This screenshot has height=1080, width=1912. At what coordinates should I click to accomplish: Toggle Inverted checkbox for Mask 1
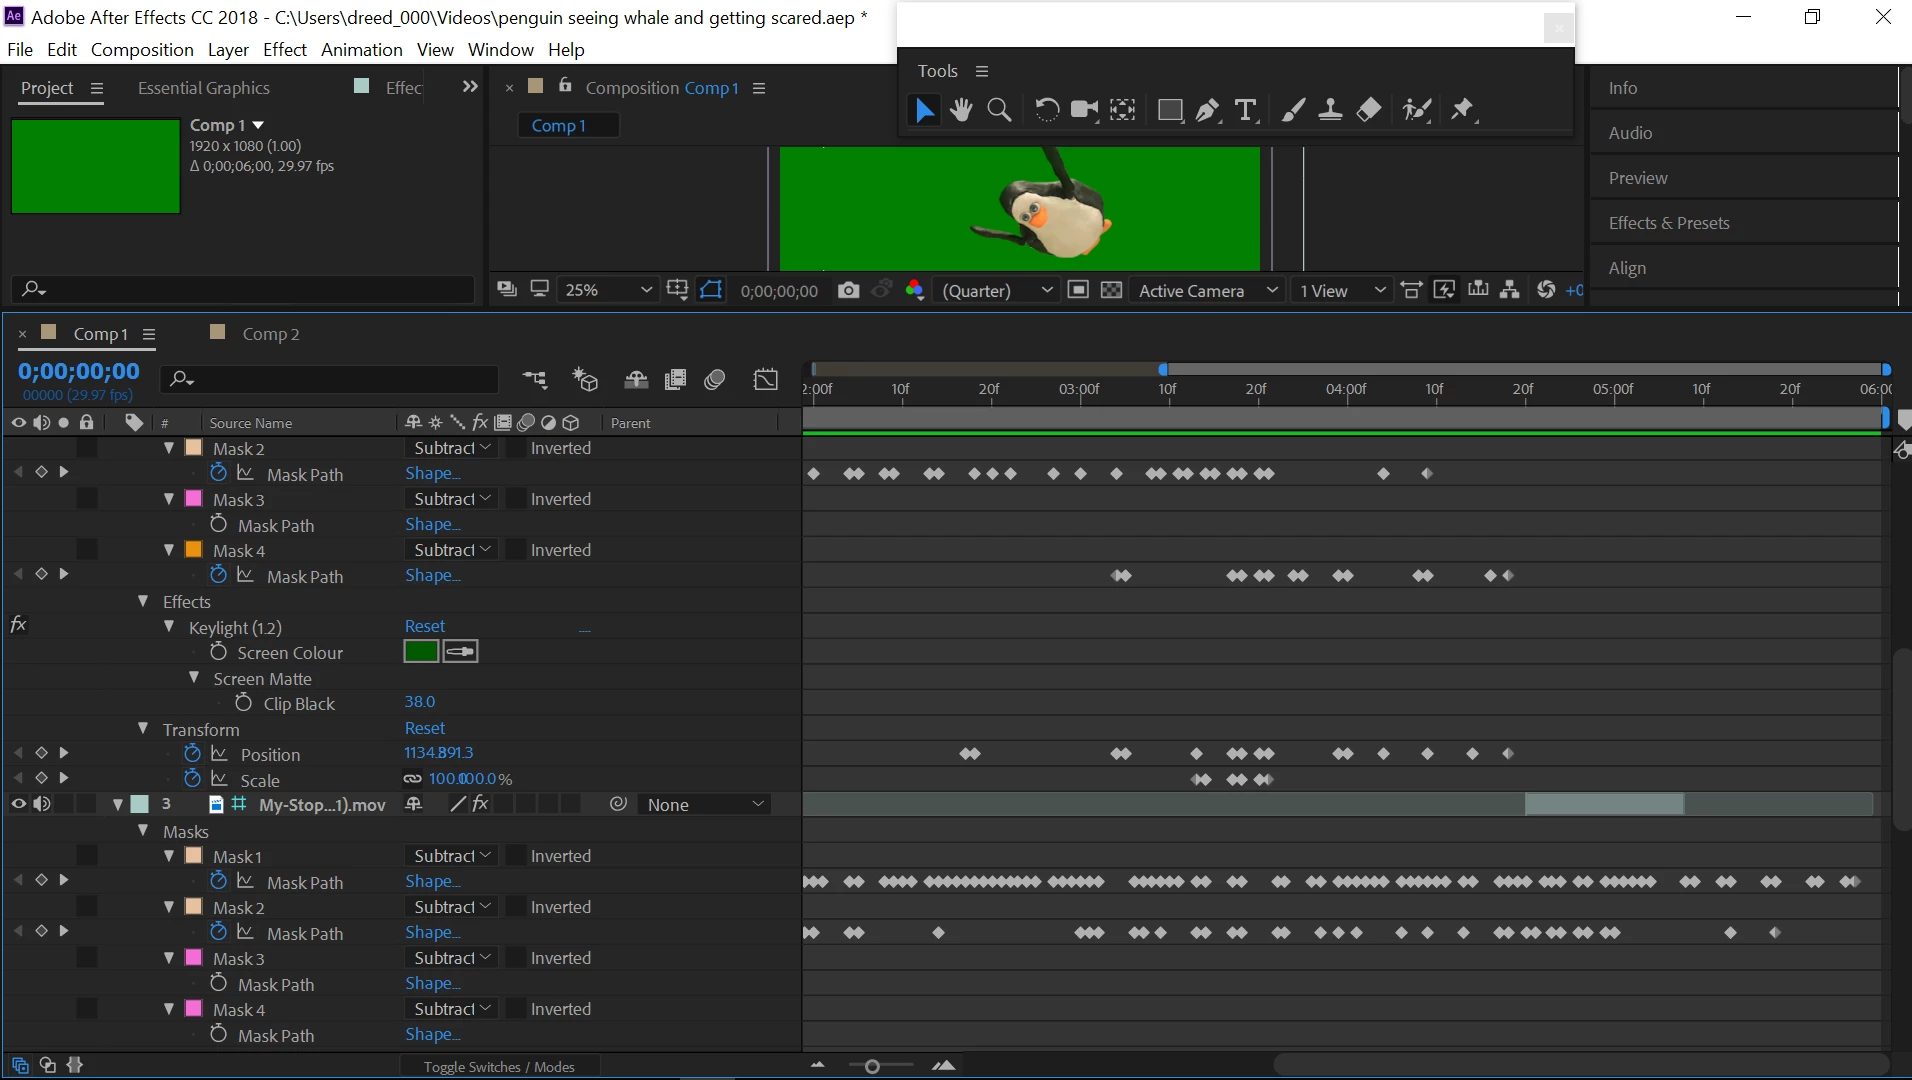pos(516,857)
